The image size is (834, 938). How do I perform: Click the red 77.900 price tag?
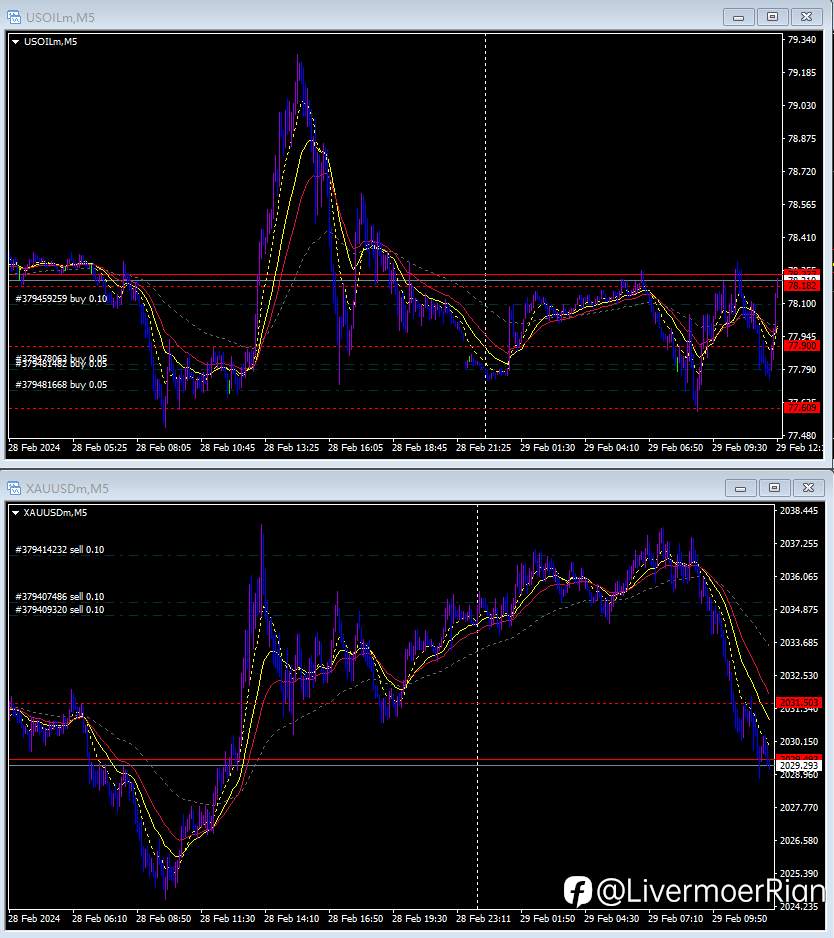[x=801, y=346]
